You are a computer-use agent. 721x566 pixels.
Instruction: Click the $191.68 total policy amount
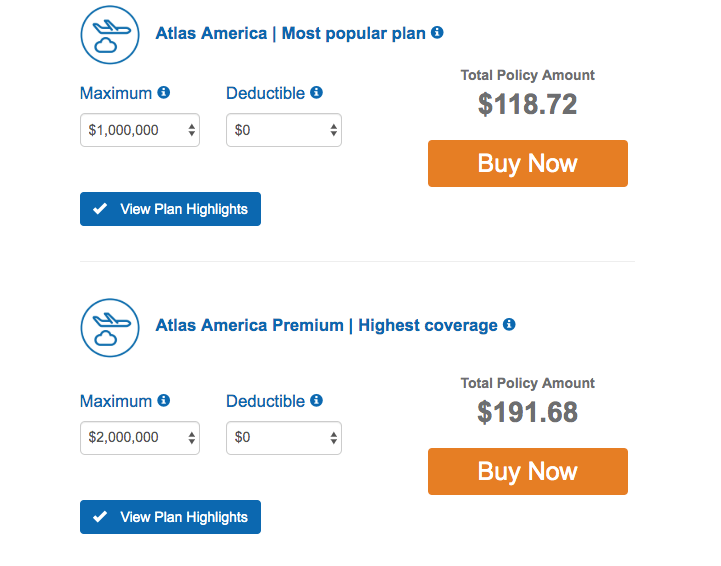pyautogui.click(x=527, y=412)
